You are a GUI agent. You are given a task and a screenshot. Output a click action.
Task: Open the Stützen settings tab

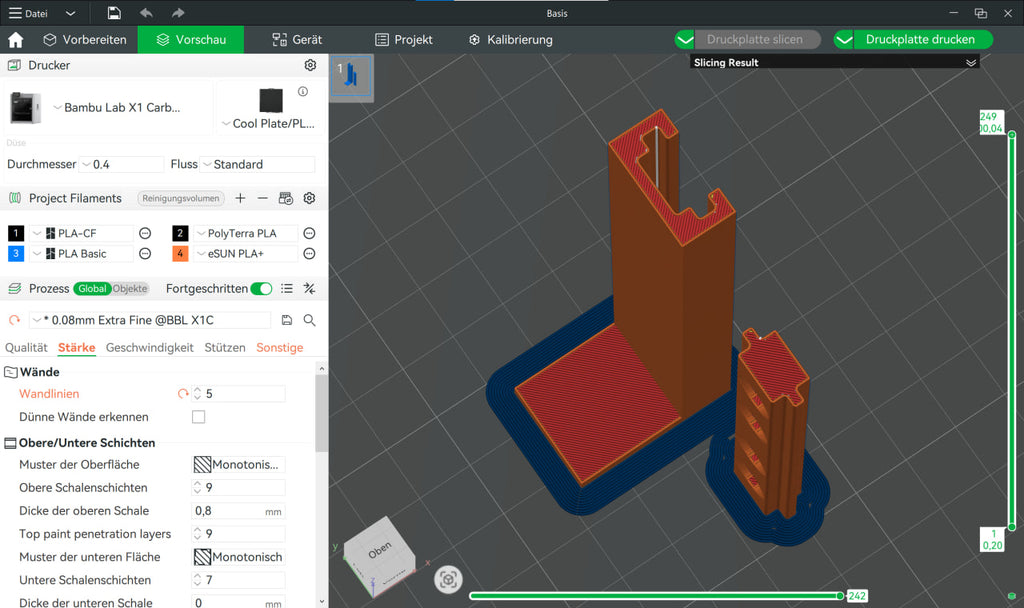pos(225,347)
